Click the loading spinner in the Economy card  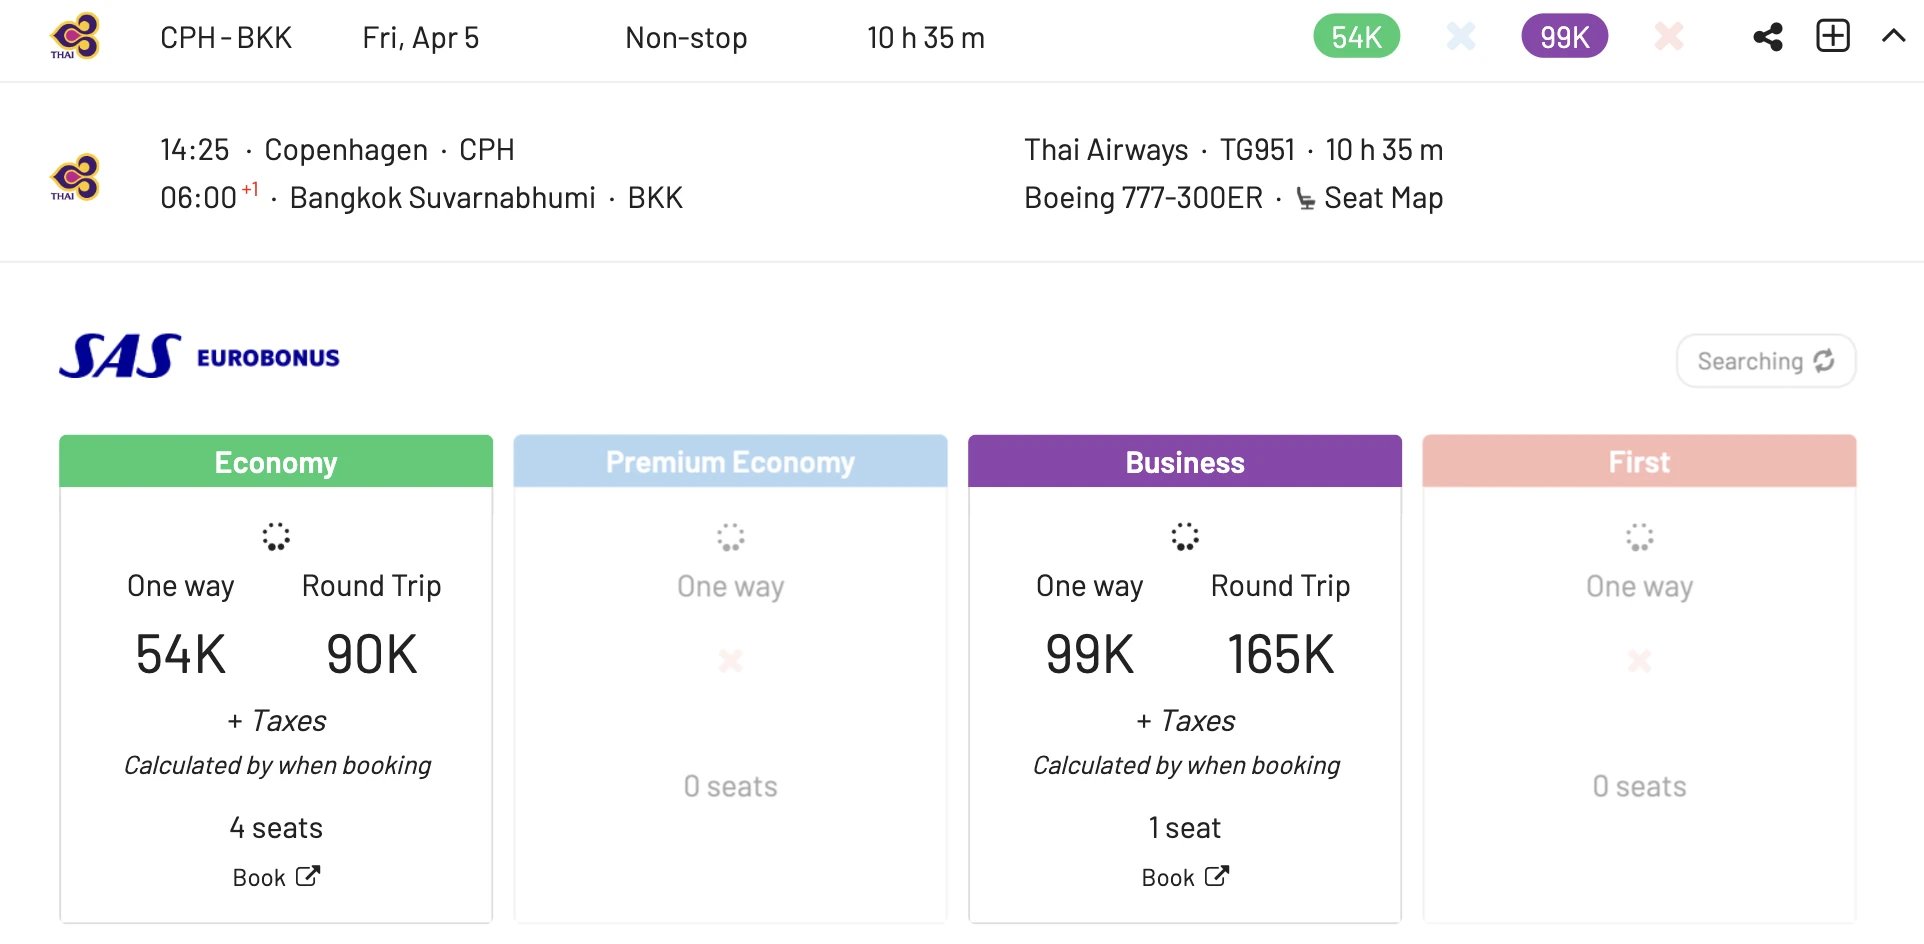(x=276, y=537)
